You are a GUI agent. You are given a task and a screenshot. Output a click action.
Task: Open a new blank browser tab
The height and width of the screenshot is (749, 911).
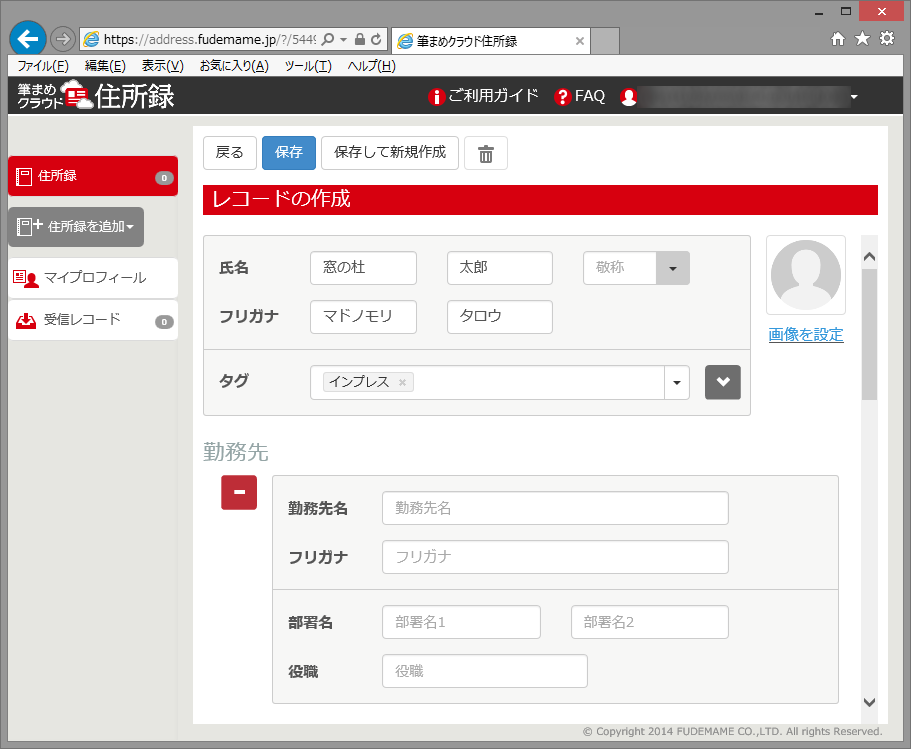605,41
